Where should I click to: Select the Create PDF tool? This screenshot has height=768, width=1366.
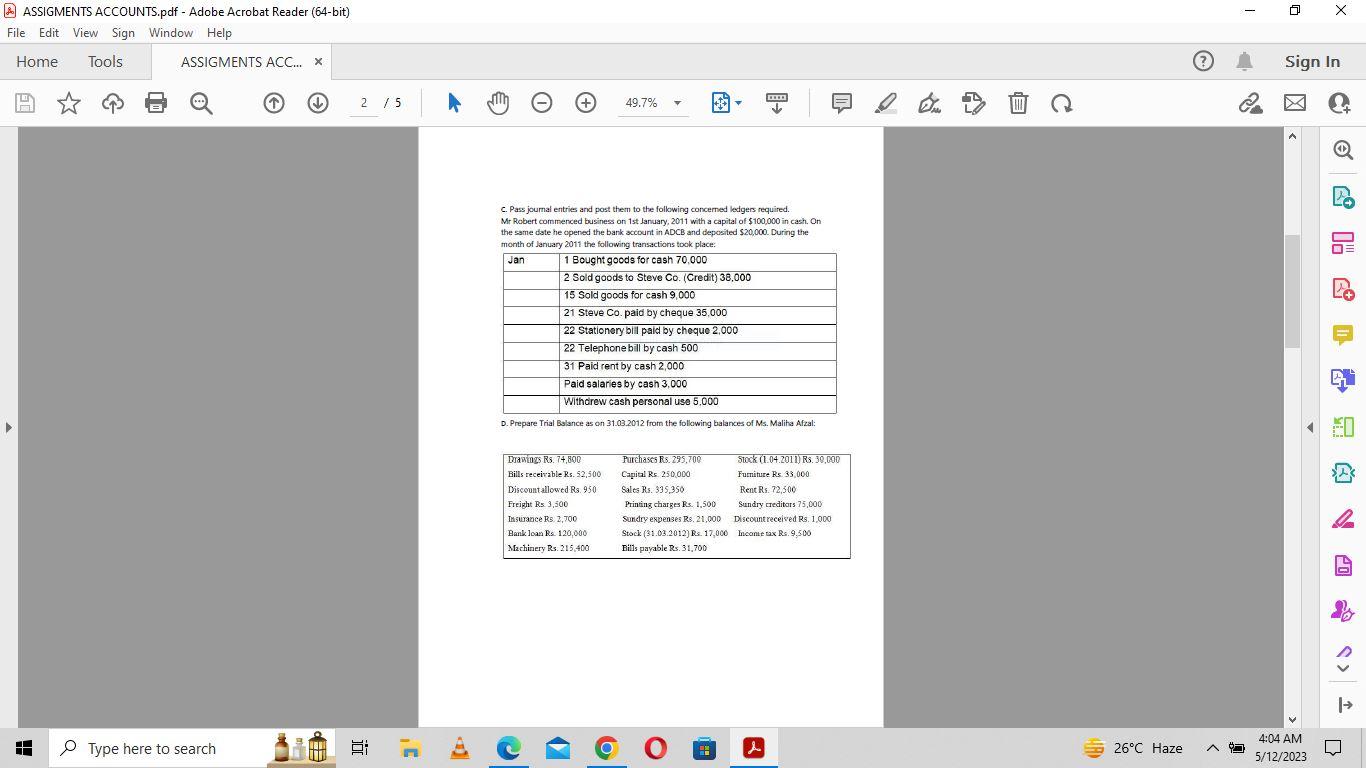pyautogui.click(x=1342, y=289)
